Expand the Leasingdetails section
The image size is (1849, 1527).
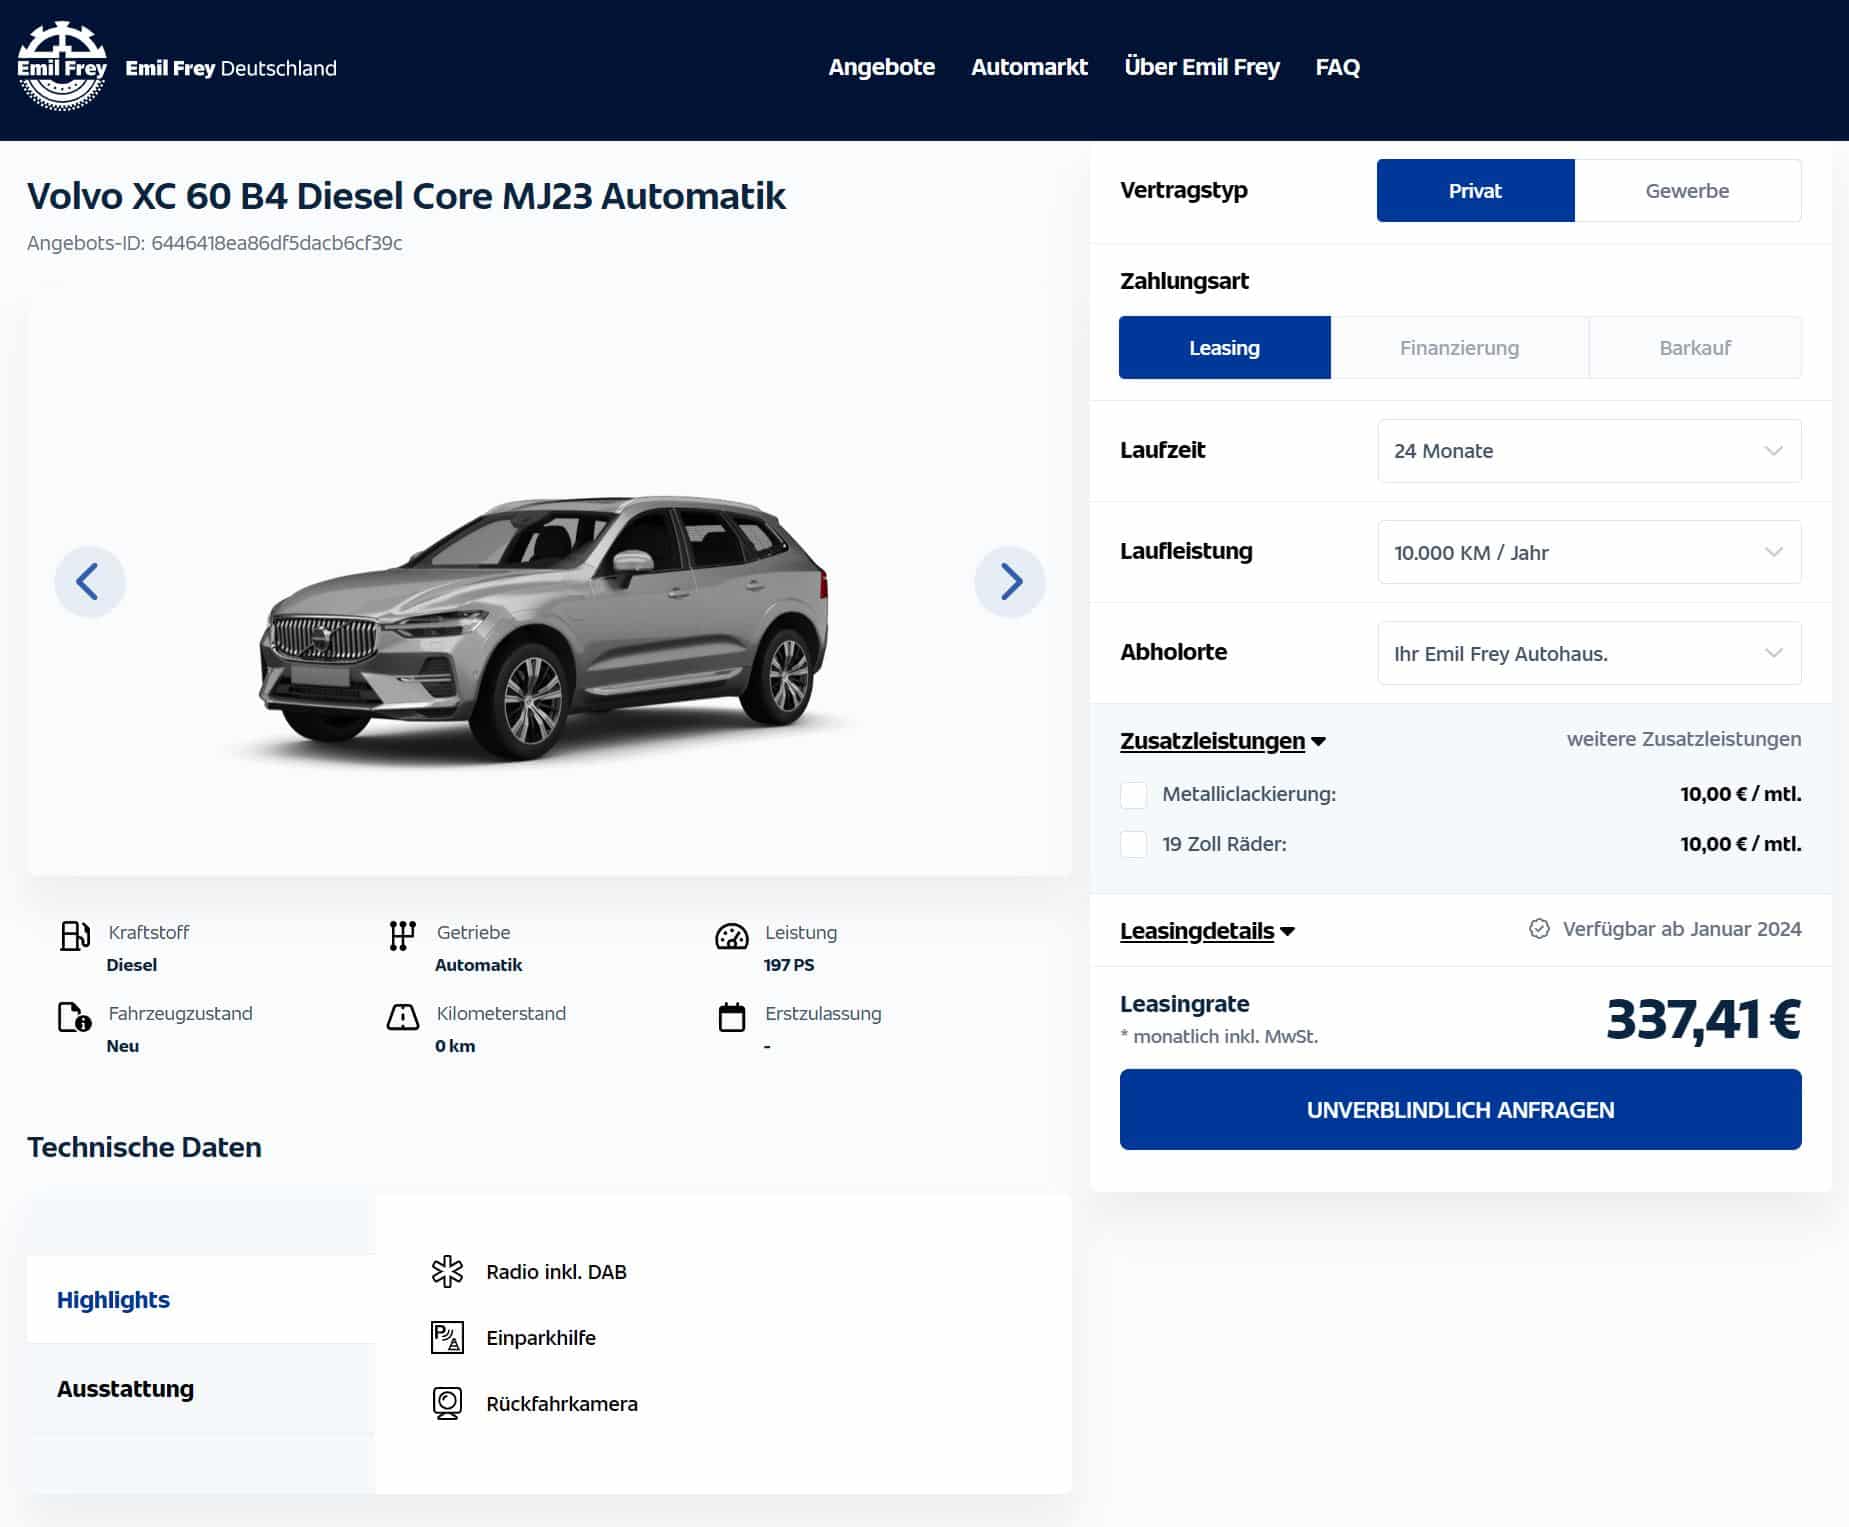click(x=1207, y=931)
